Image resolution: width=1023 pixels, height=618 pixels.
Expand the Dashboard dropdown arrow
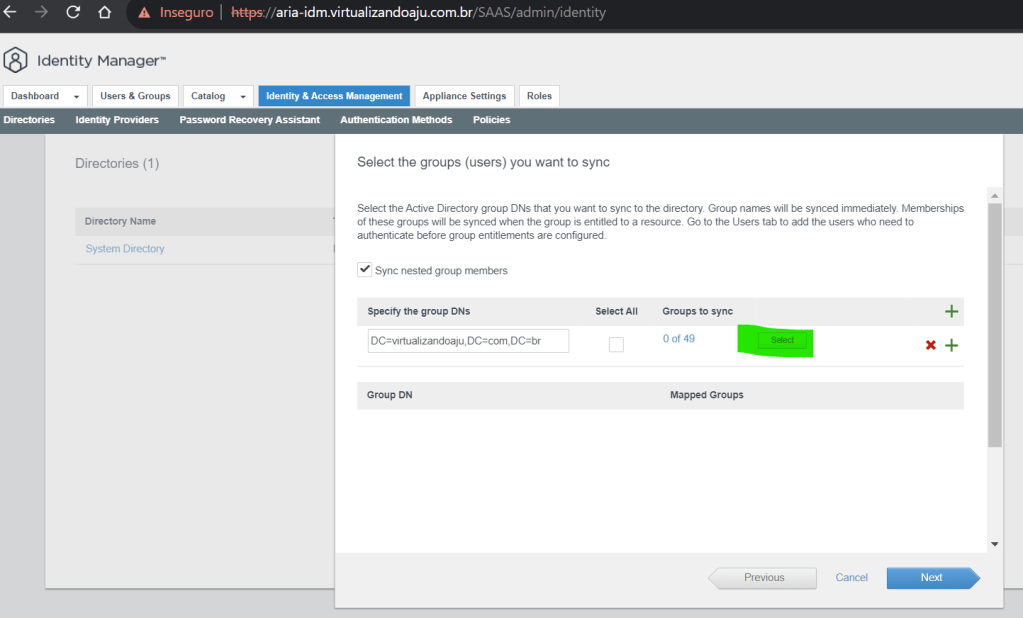77,96
